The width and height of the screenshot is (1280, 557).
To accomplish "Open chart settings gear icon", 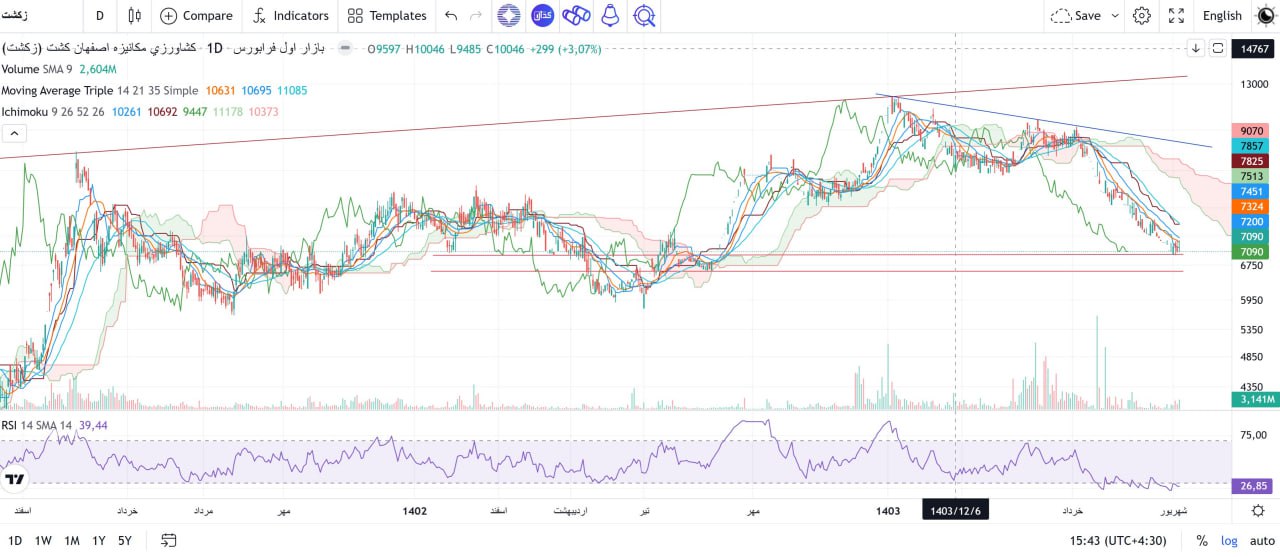I will point(1142,15).
